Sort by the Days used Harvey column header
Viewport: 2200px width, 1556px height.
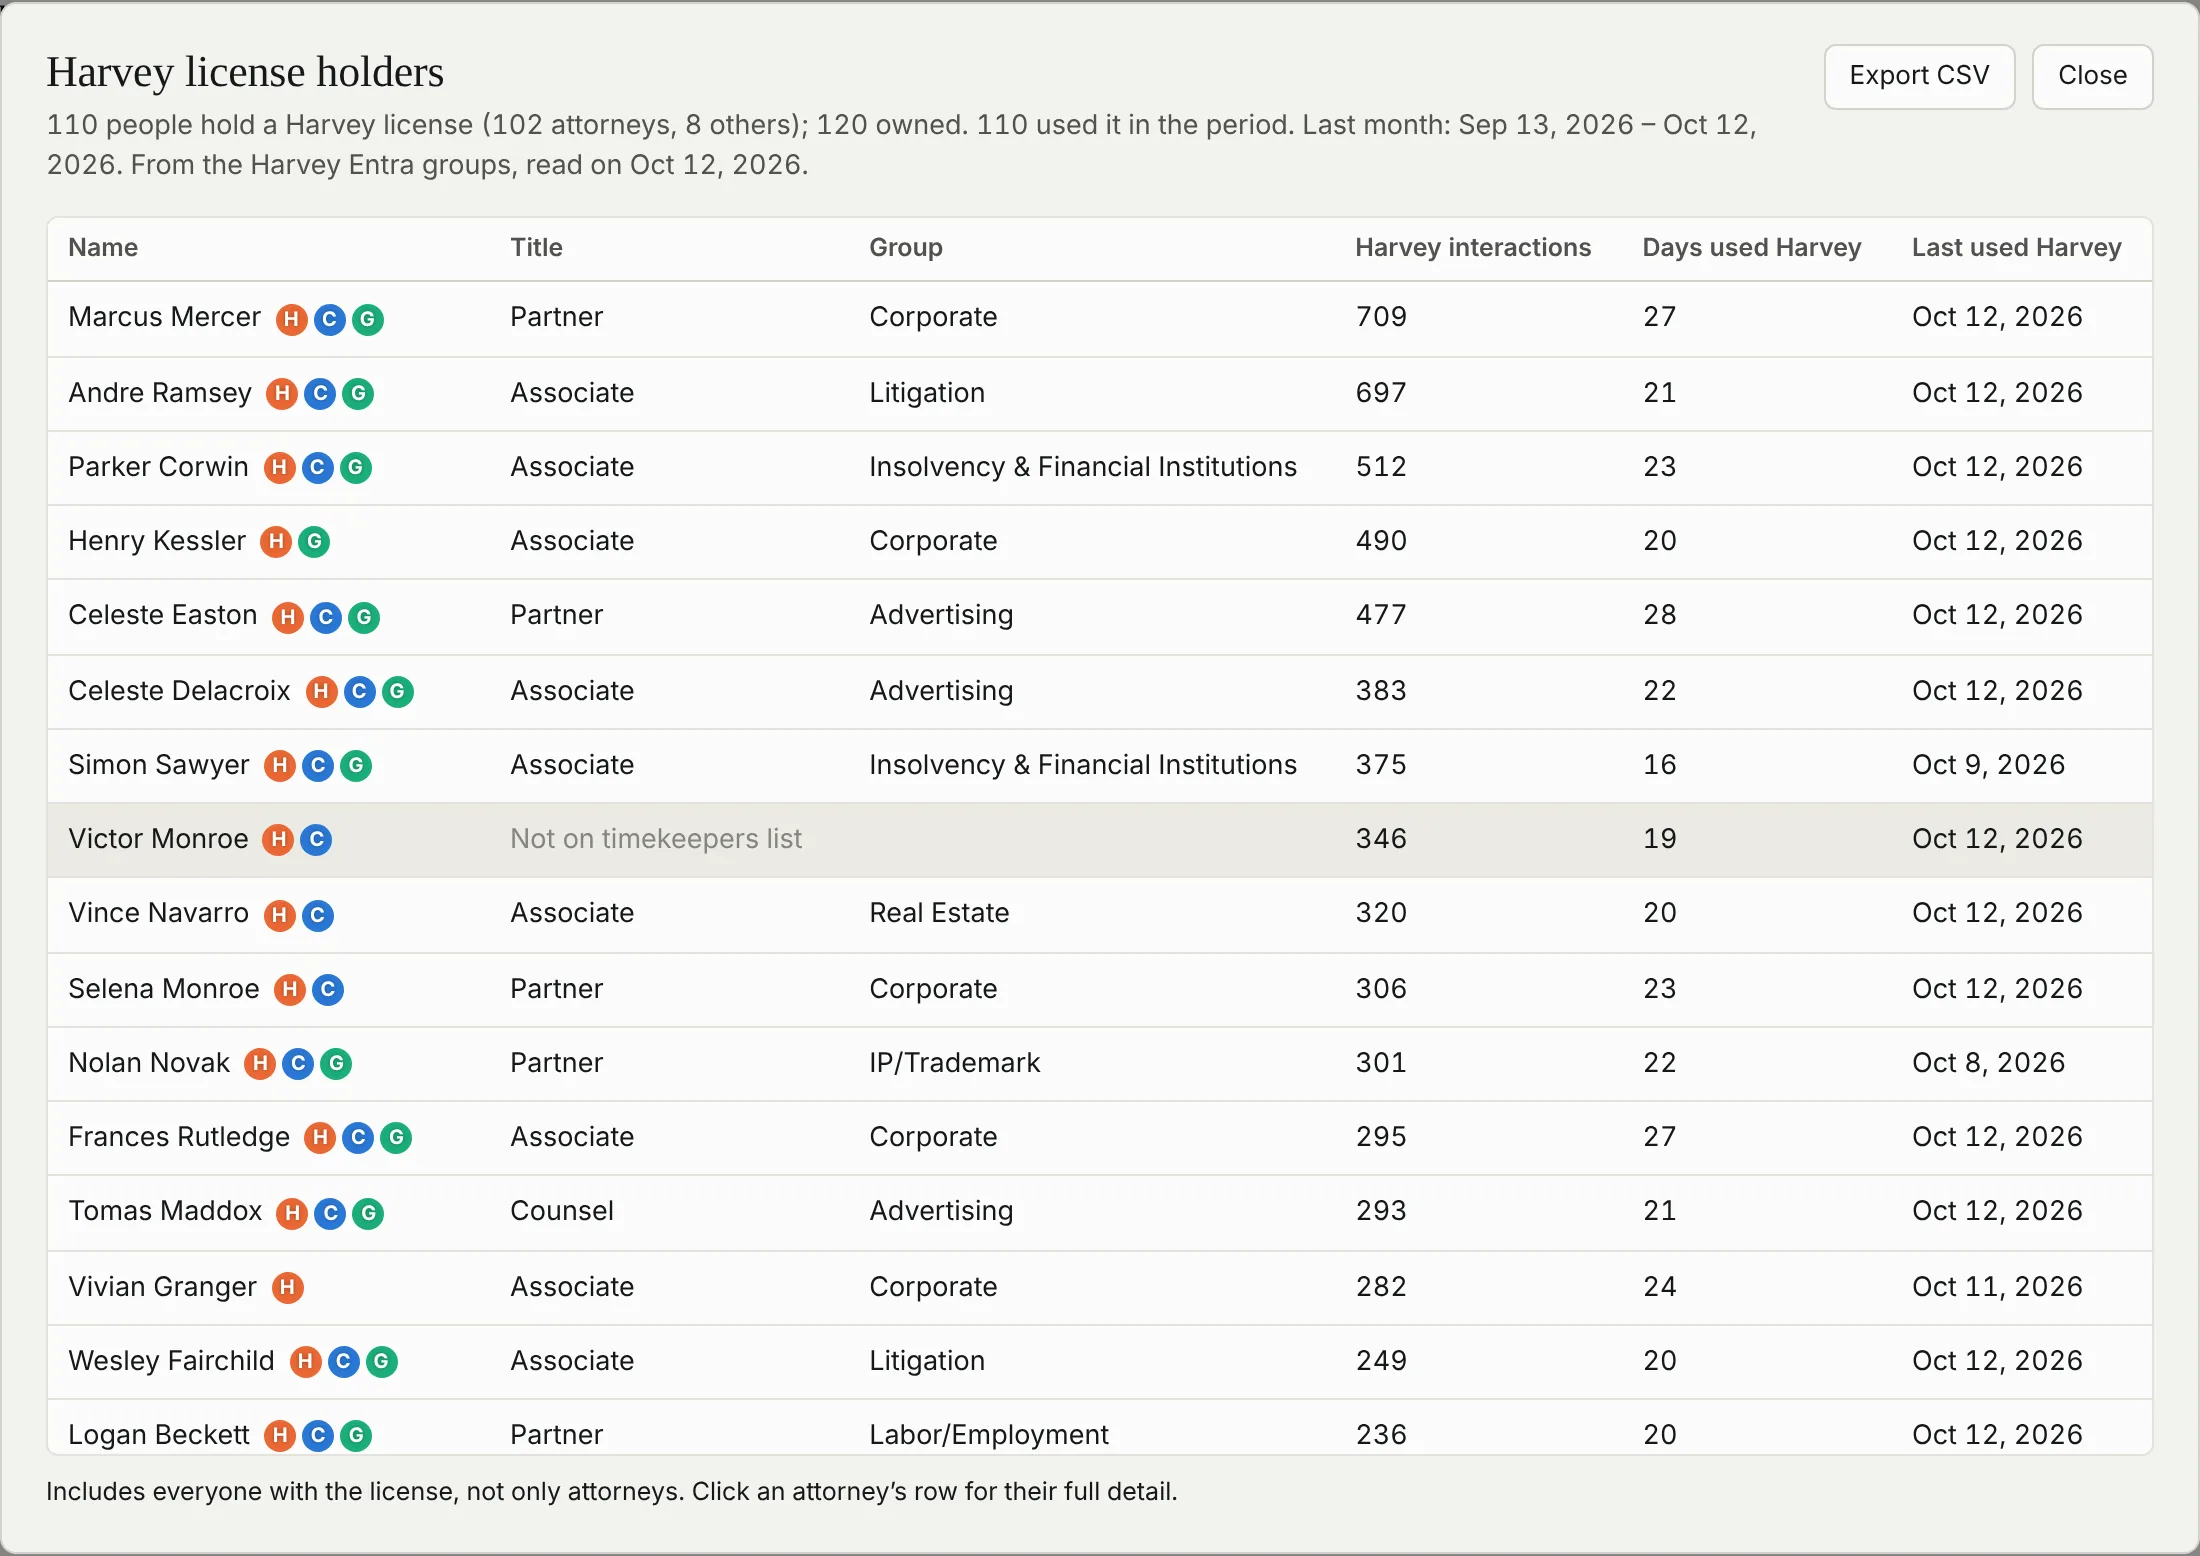click(x=1752, y=248)
